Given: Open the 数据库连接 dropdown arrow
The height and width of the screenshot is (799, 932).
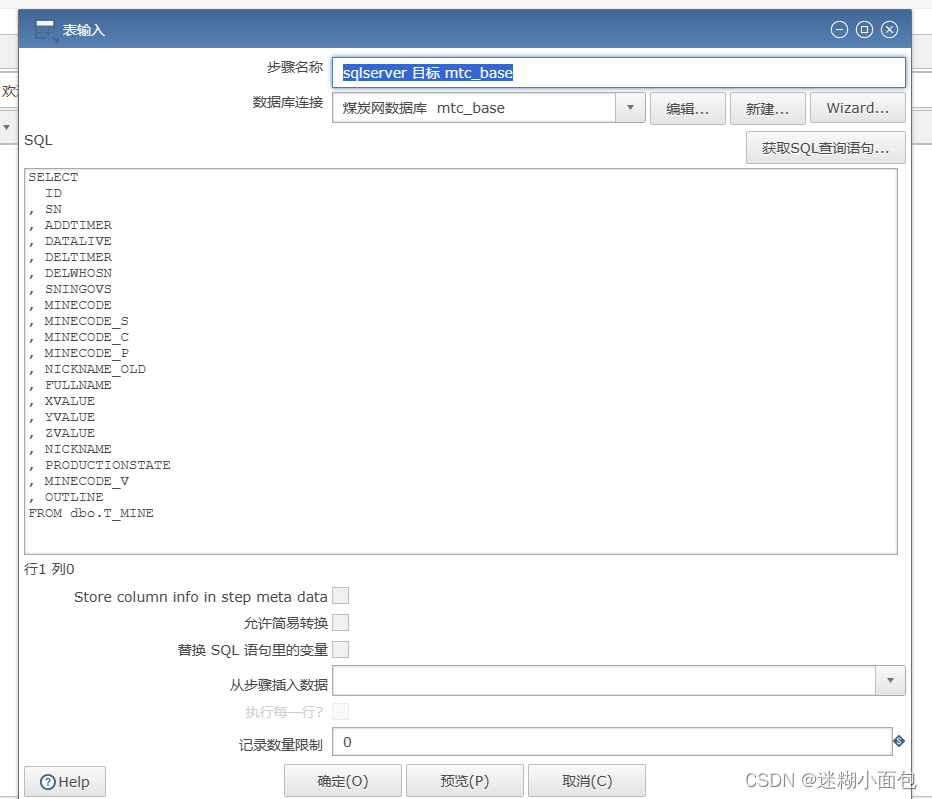Looking at the screenshot, I should coord(630,108).
